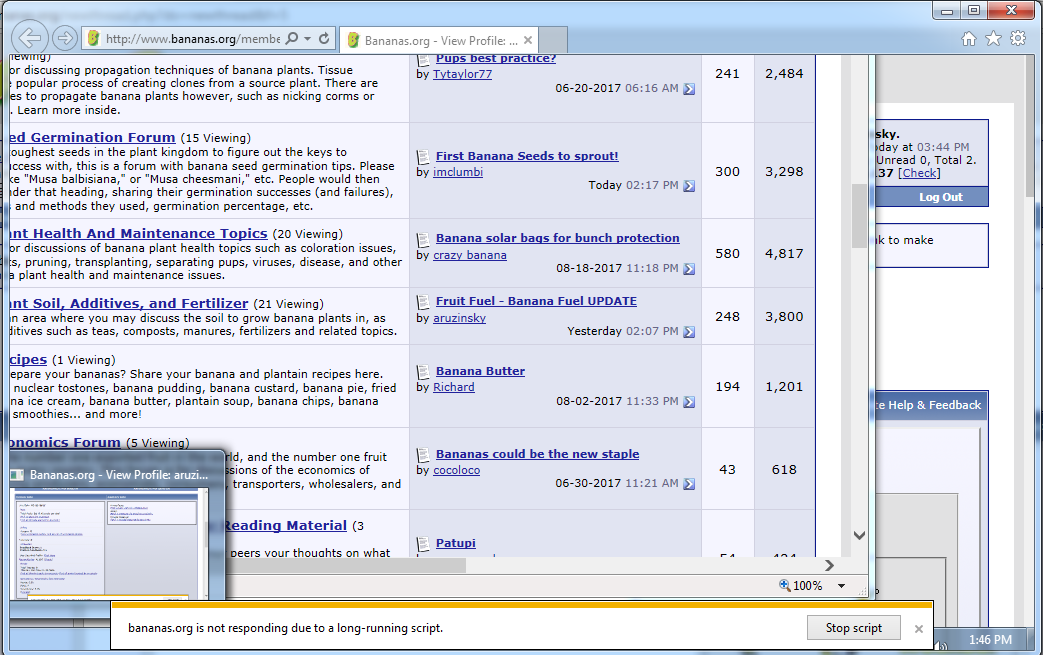
Task: Click the search magnifier in the address bar
Action: (x=292, y=39)
